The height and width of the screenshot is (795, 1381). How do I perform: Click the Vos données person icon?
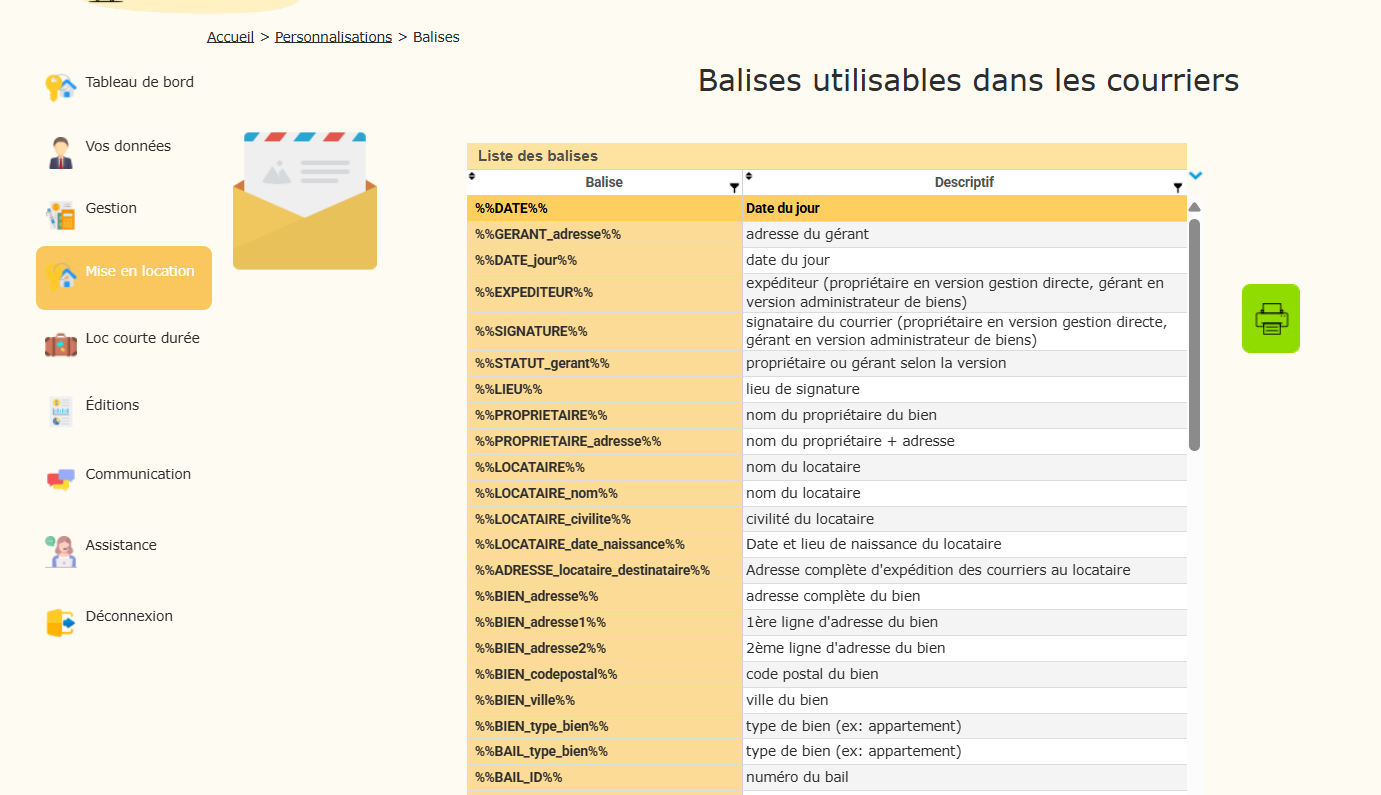pyautogui.click(x=61, y=152)
